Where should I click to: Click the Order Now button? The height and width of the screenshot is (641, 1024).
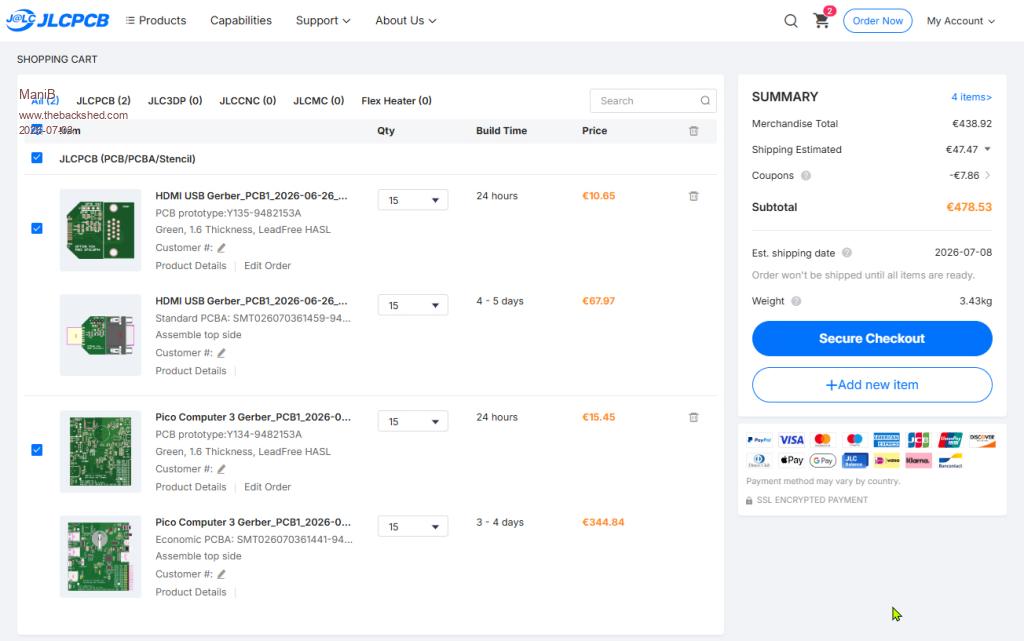pyautogui.click(x=878, y=21)
